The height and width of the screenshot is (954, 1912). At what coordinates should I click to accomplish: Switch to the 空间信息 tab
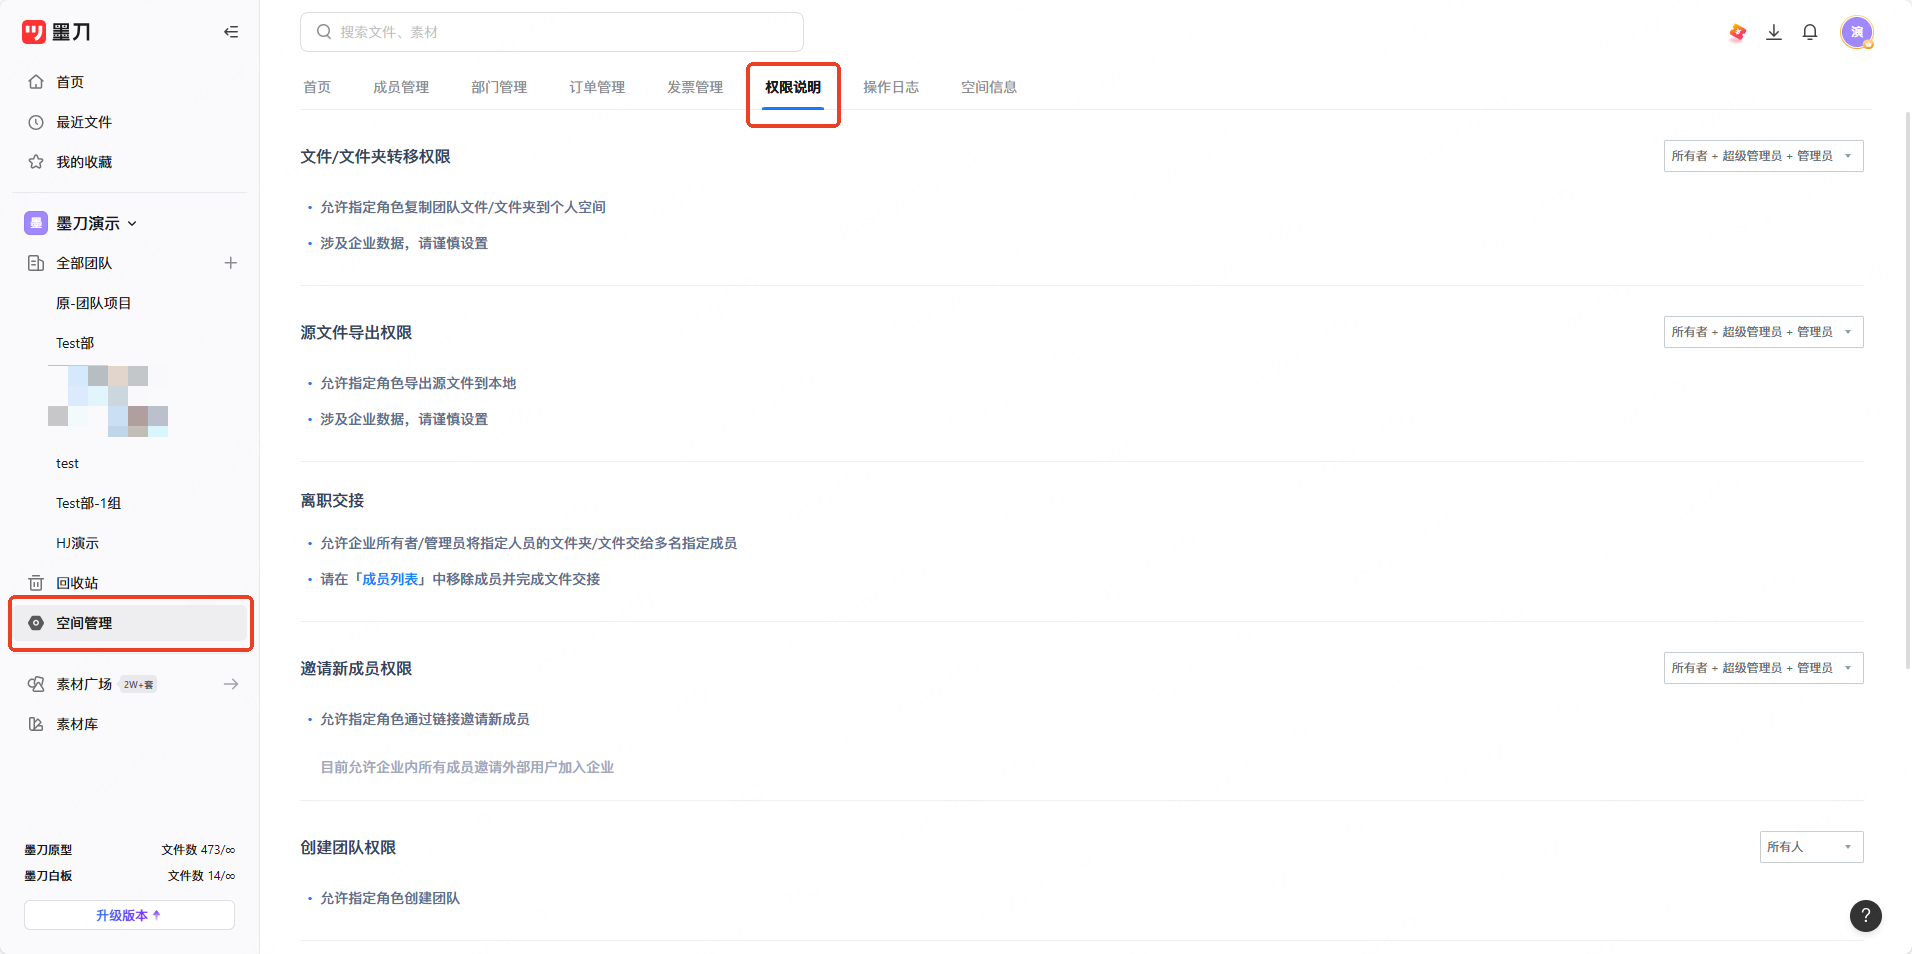tap(989, 87)
